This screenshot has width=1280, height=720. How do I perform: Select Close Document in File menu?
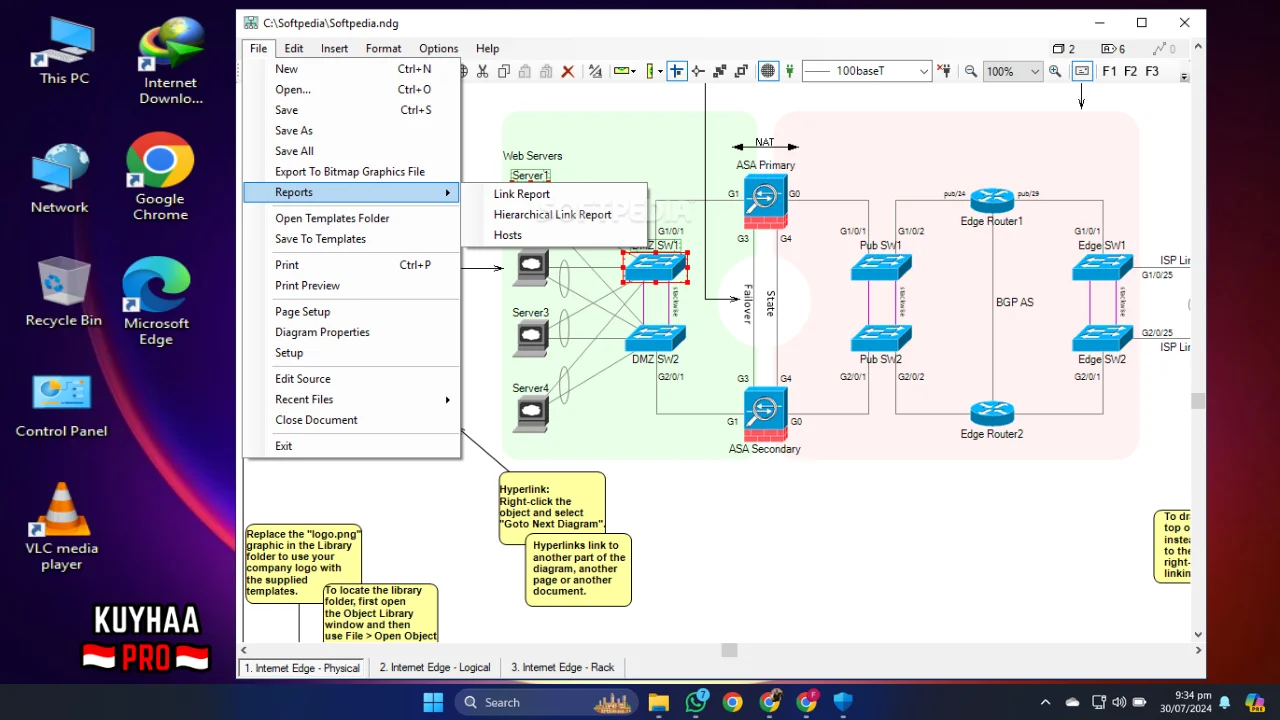coord(316,420)
